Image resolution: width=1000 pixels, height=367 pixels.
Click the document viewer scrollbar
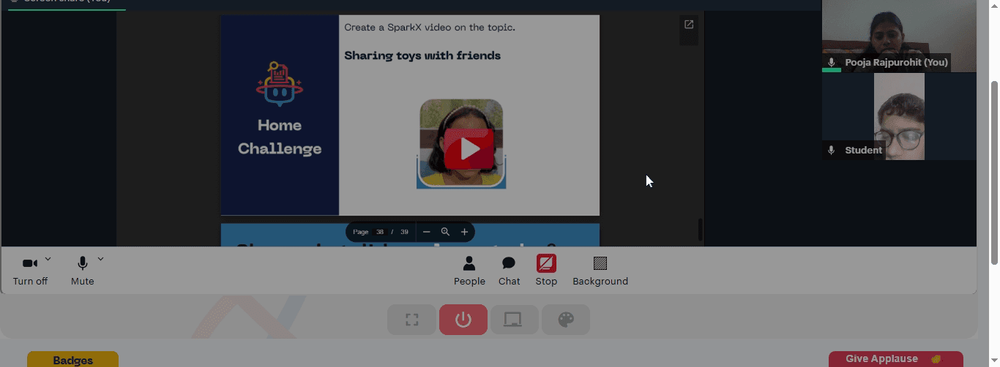(x=700, y=230)
